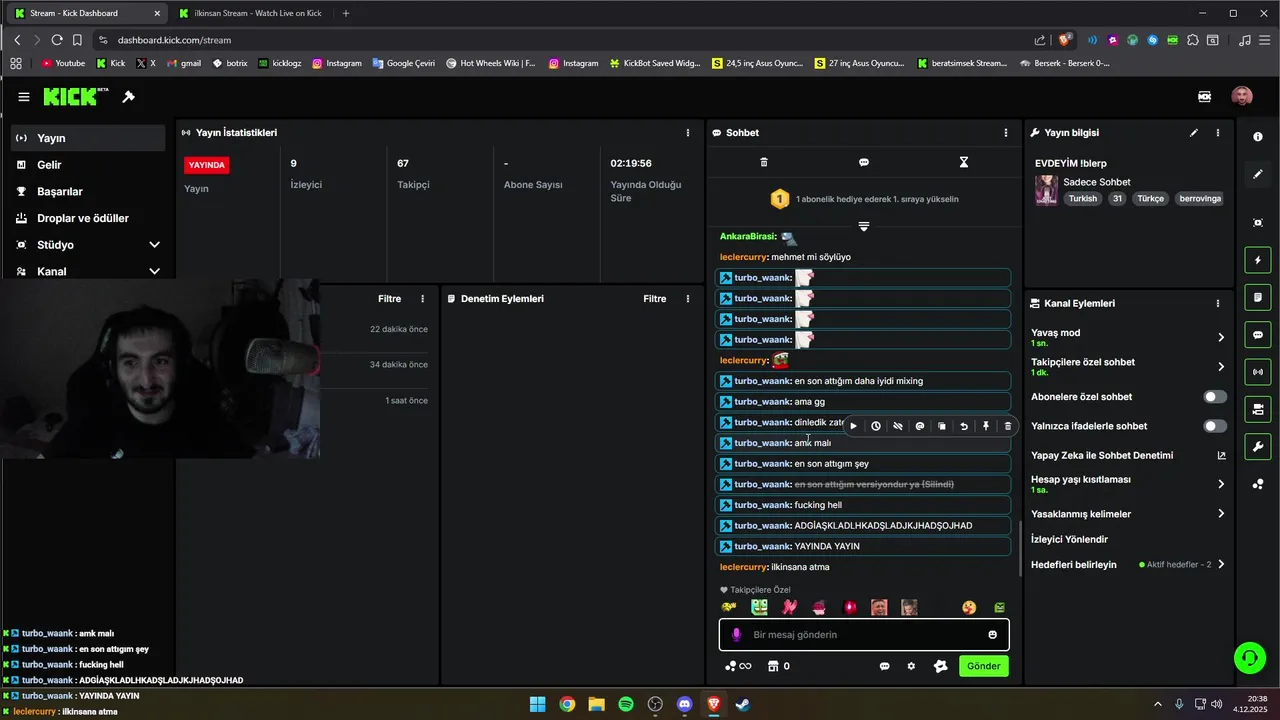Pin the message using the pin icon
This screenshot has height=720, width=1280.
pyautogui.click(x=986, y=426)
